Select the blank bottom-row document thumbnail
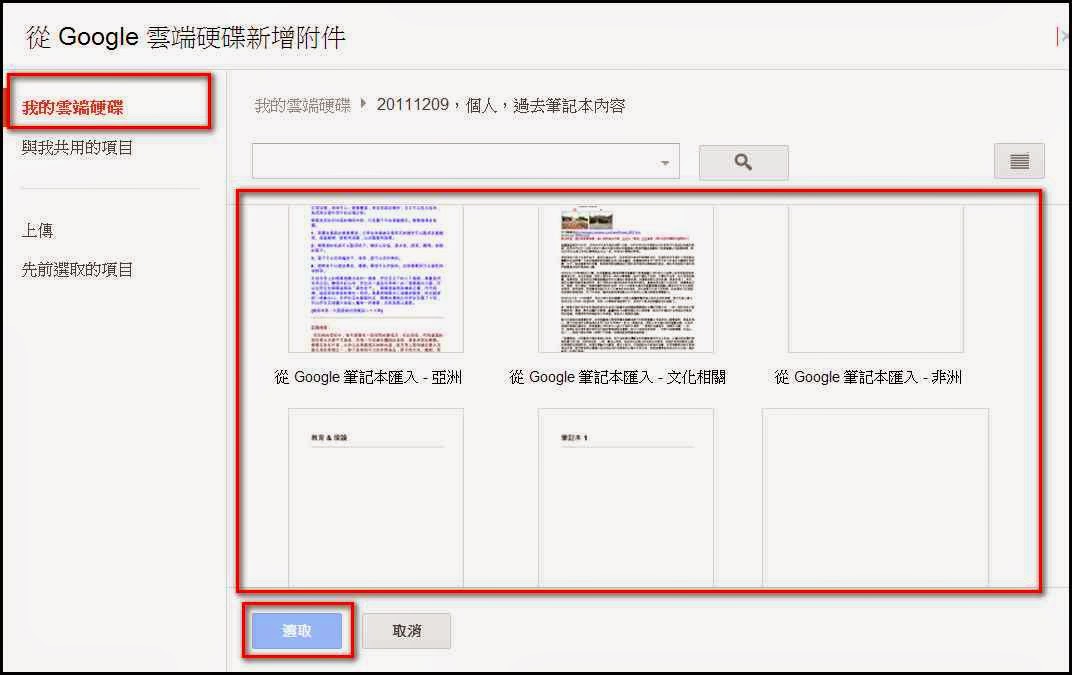Viewport: 1072px width, 675px height. [x=876, y=497]
